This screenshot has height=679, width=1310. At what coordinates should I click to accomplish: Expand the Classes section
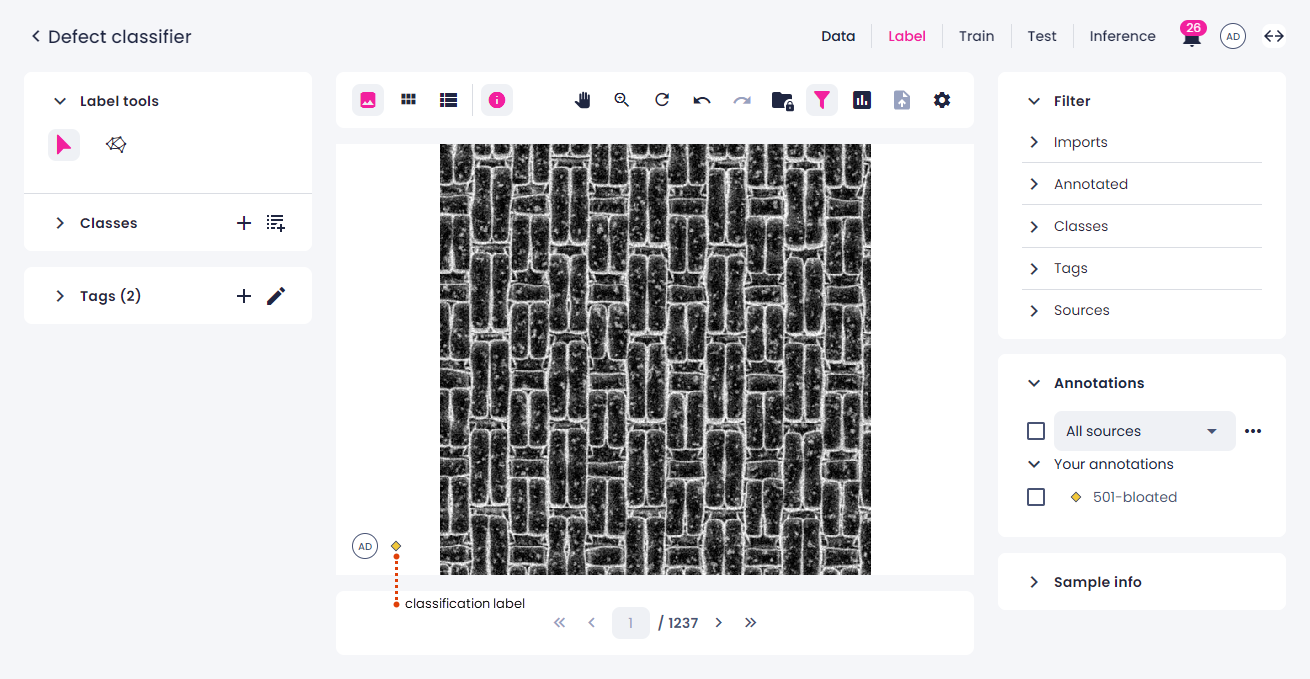[60, 223]
